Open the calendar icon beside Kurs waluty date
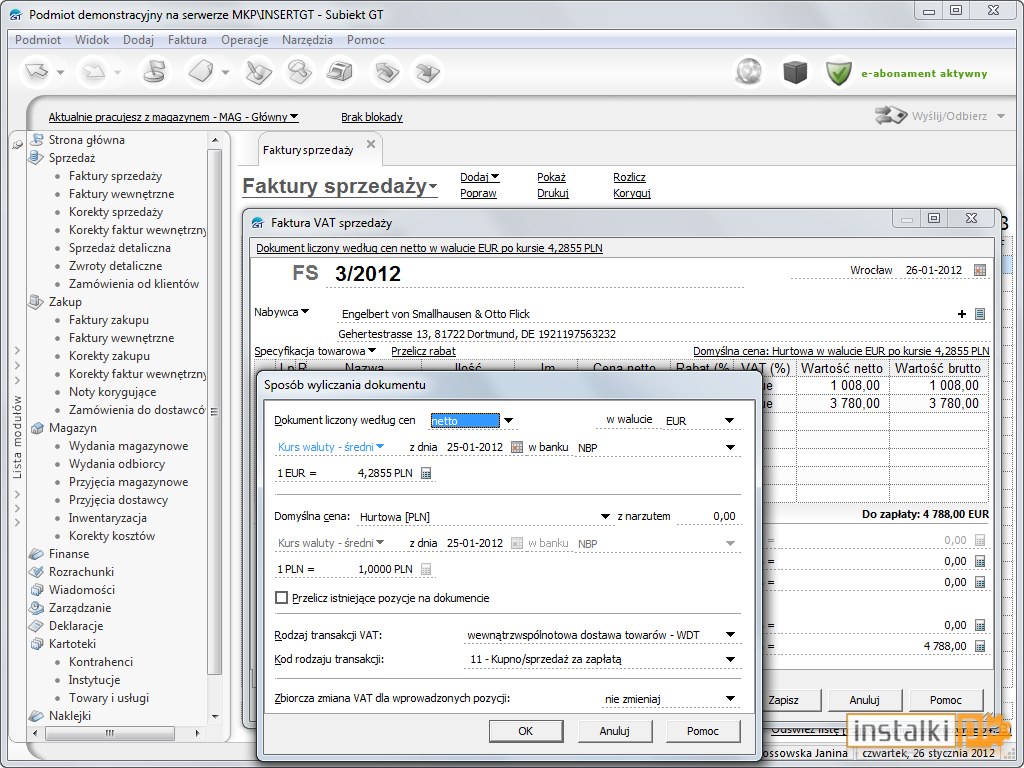The height and width of the screenshot is (768, 1024). click(x=517, y=447)
